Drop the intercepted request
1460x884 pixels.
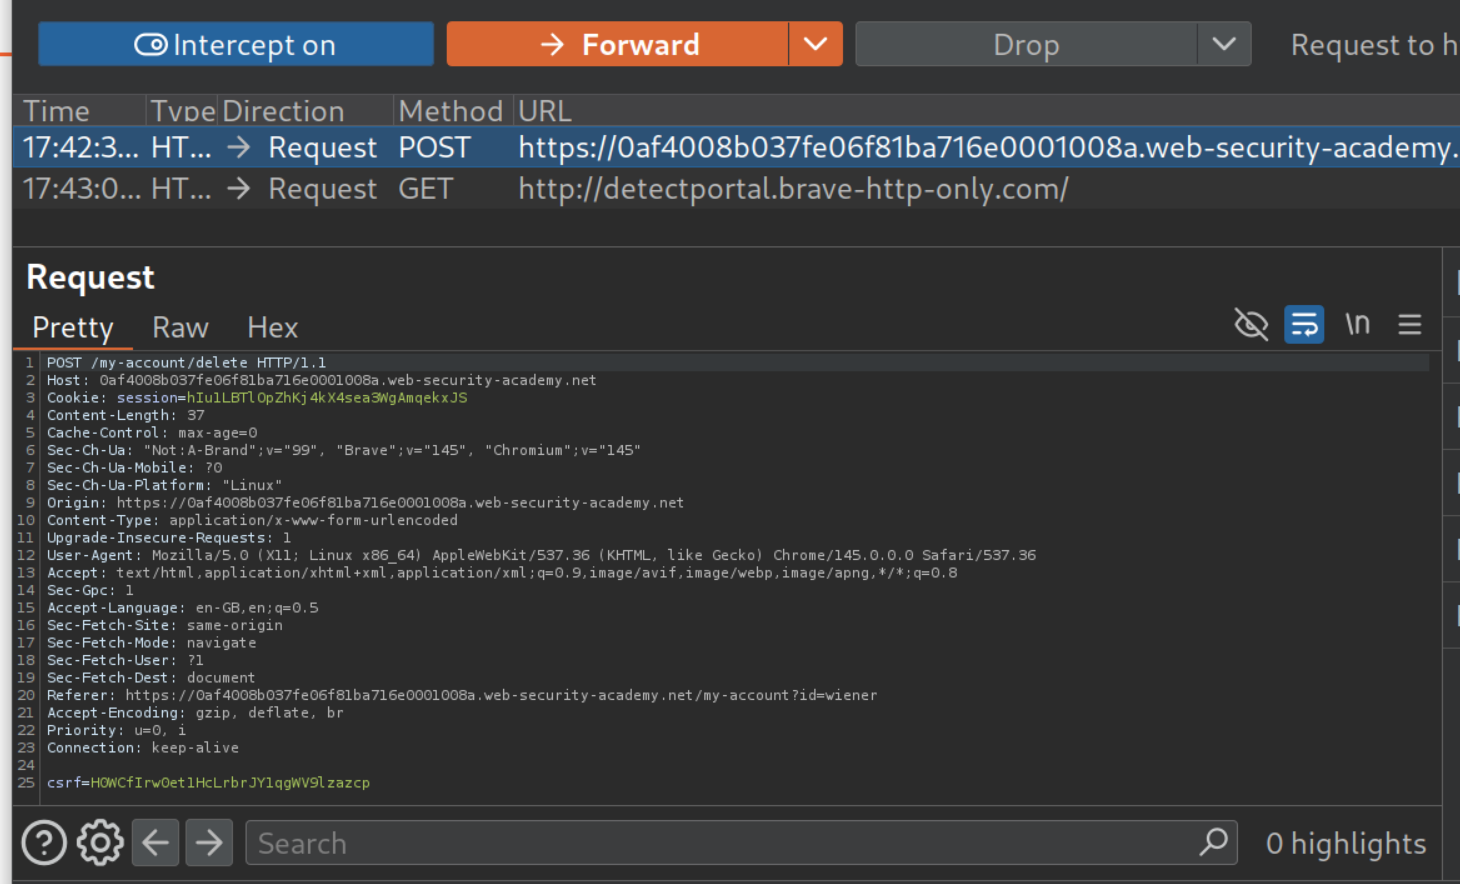(1026, 45)
